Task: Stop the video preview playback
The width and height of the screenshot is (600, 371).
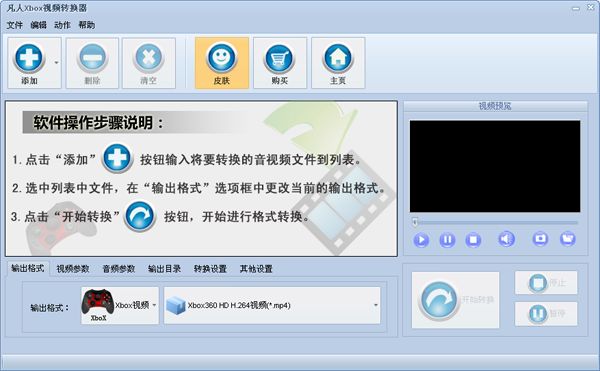Action: [473, 240]
